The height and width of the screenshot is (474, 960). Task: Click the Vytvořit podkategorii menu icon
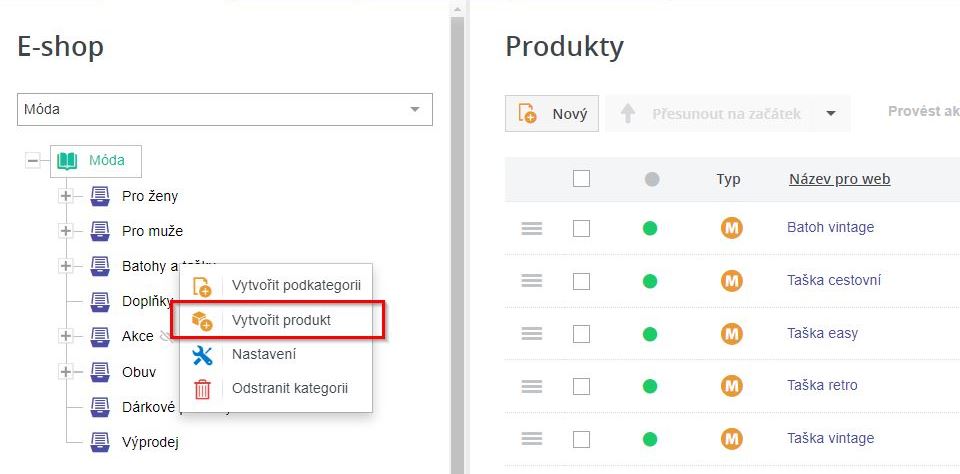202,286
